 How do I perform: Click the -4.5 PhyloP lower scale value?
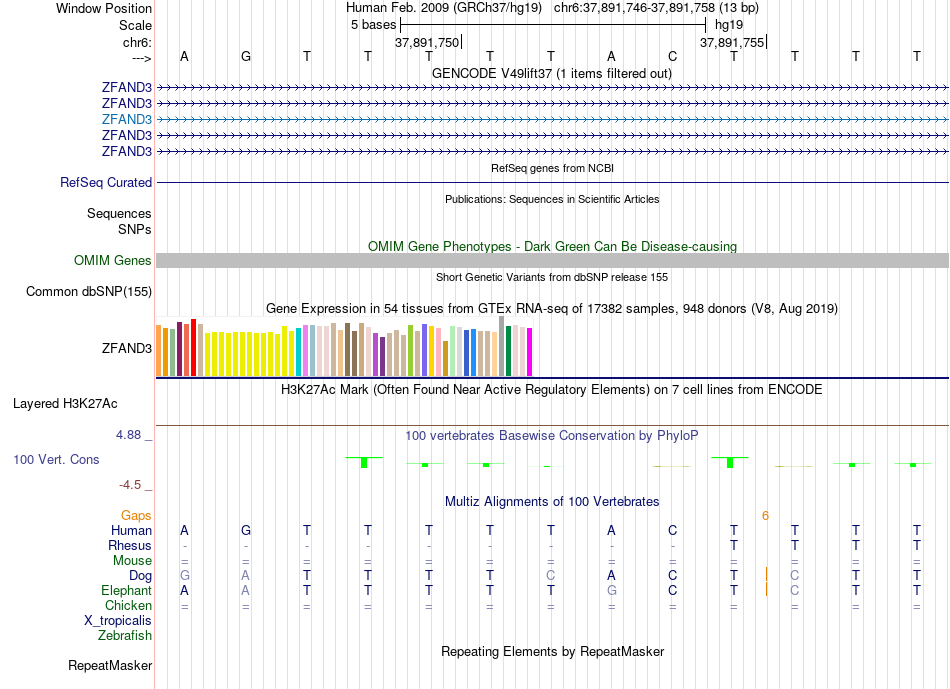pyautogui.click(x=130, y=485)
